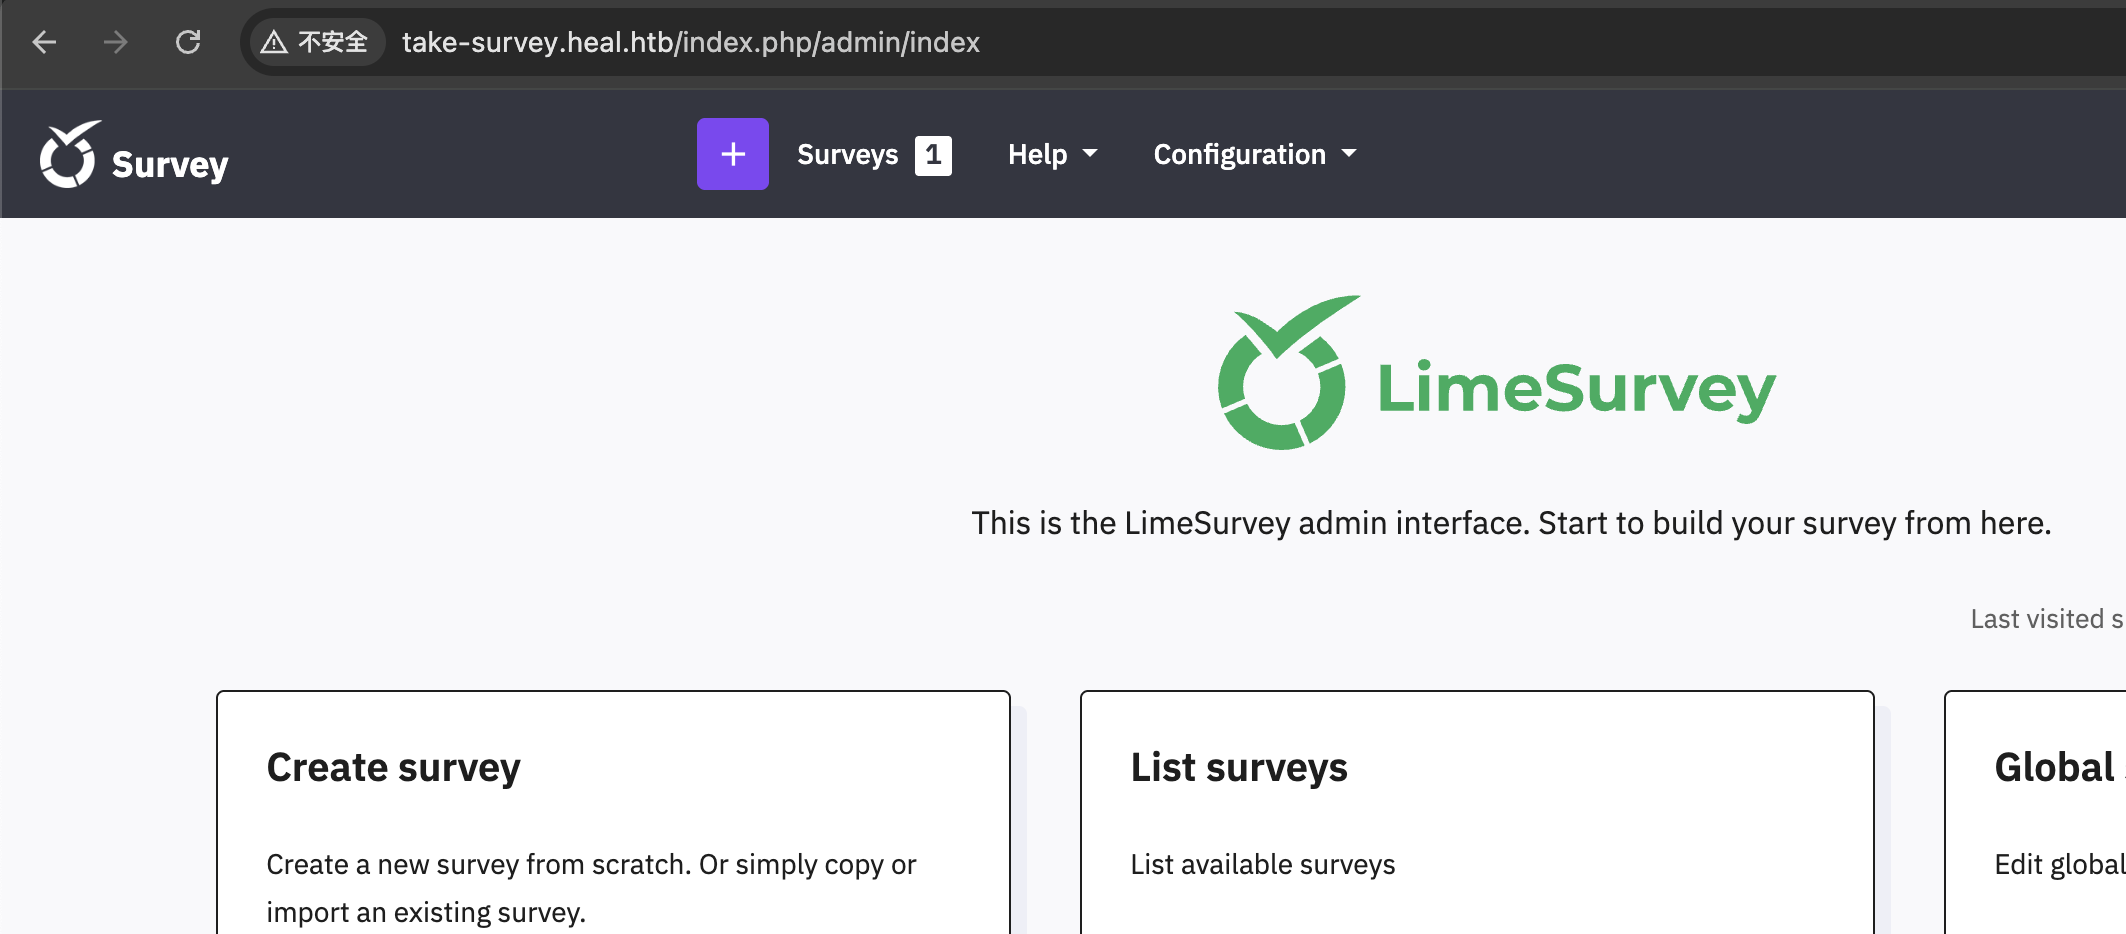Click the Surveys count badge showing 1
This screenshot has width=2126, height=934.
pos(933,154)
